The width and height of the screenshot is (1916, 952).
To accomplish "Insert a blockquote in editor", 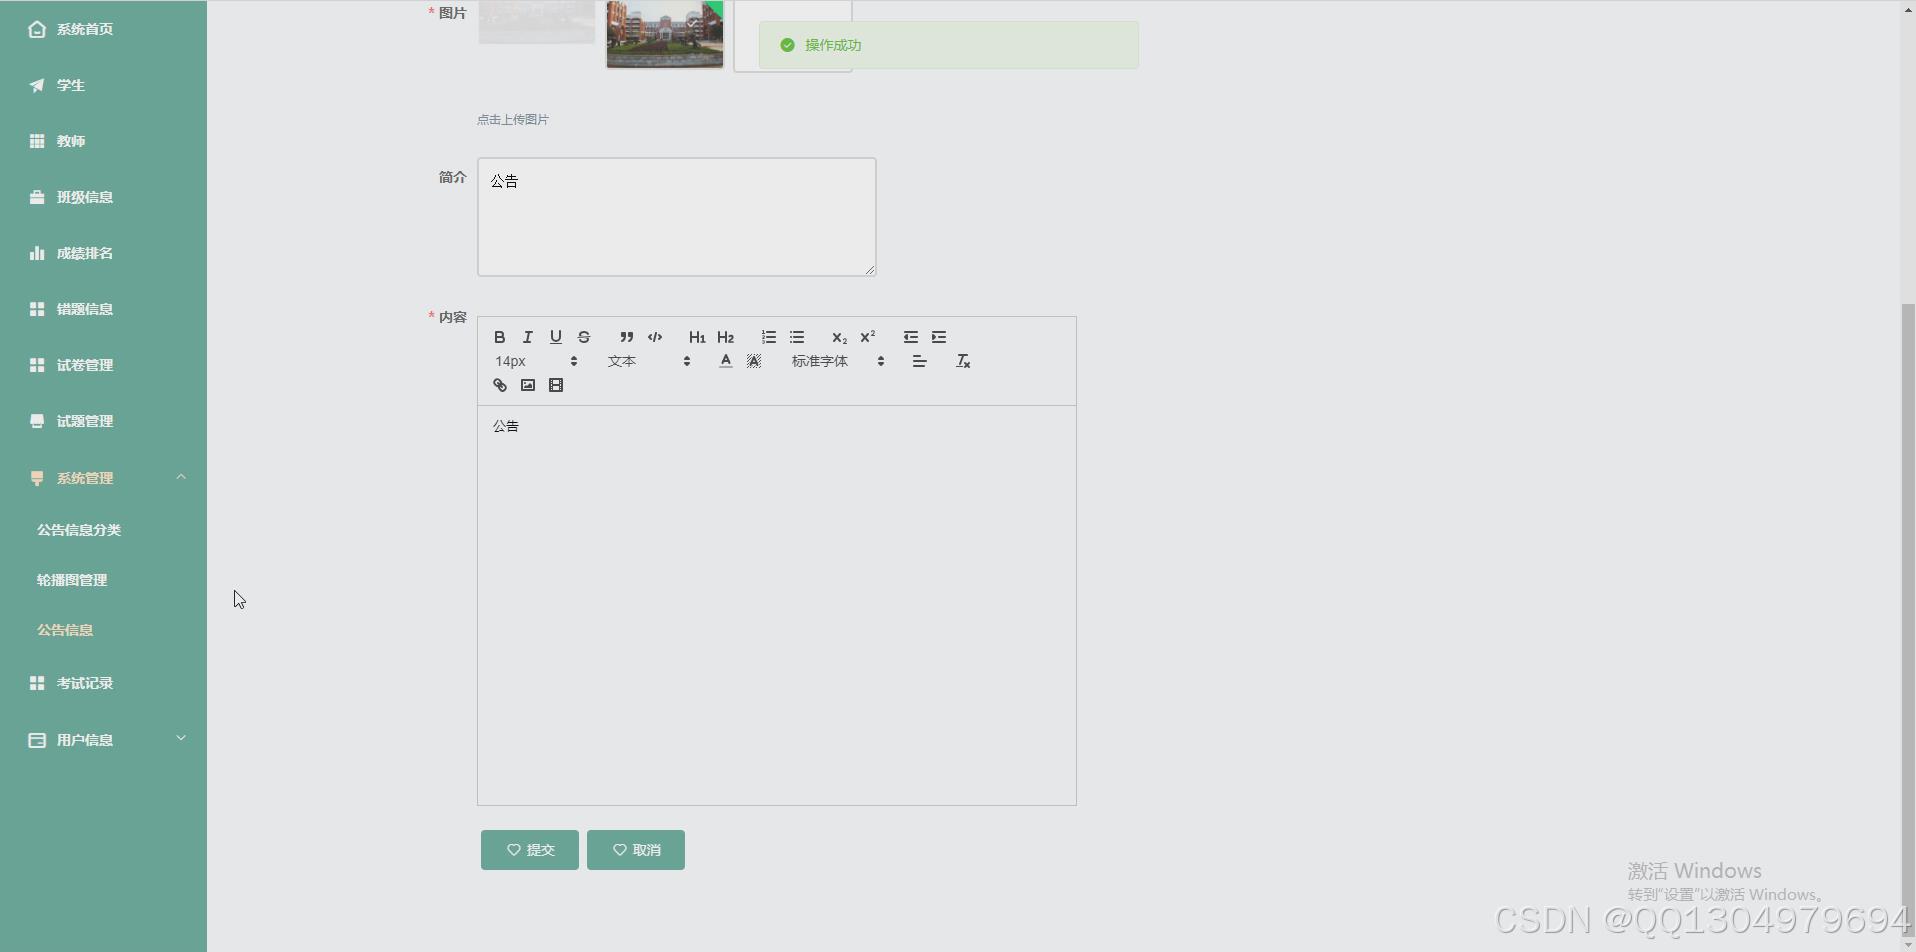I will [627, 337].
